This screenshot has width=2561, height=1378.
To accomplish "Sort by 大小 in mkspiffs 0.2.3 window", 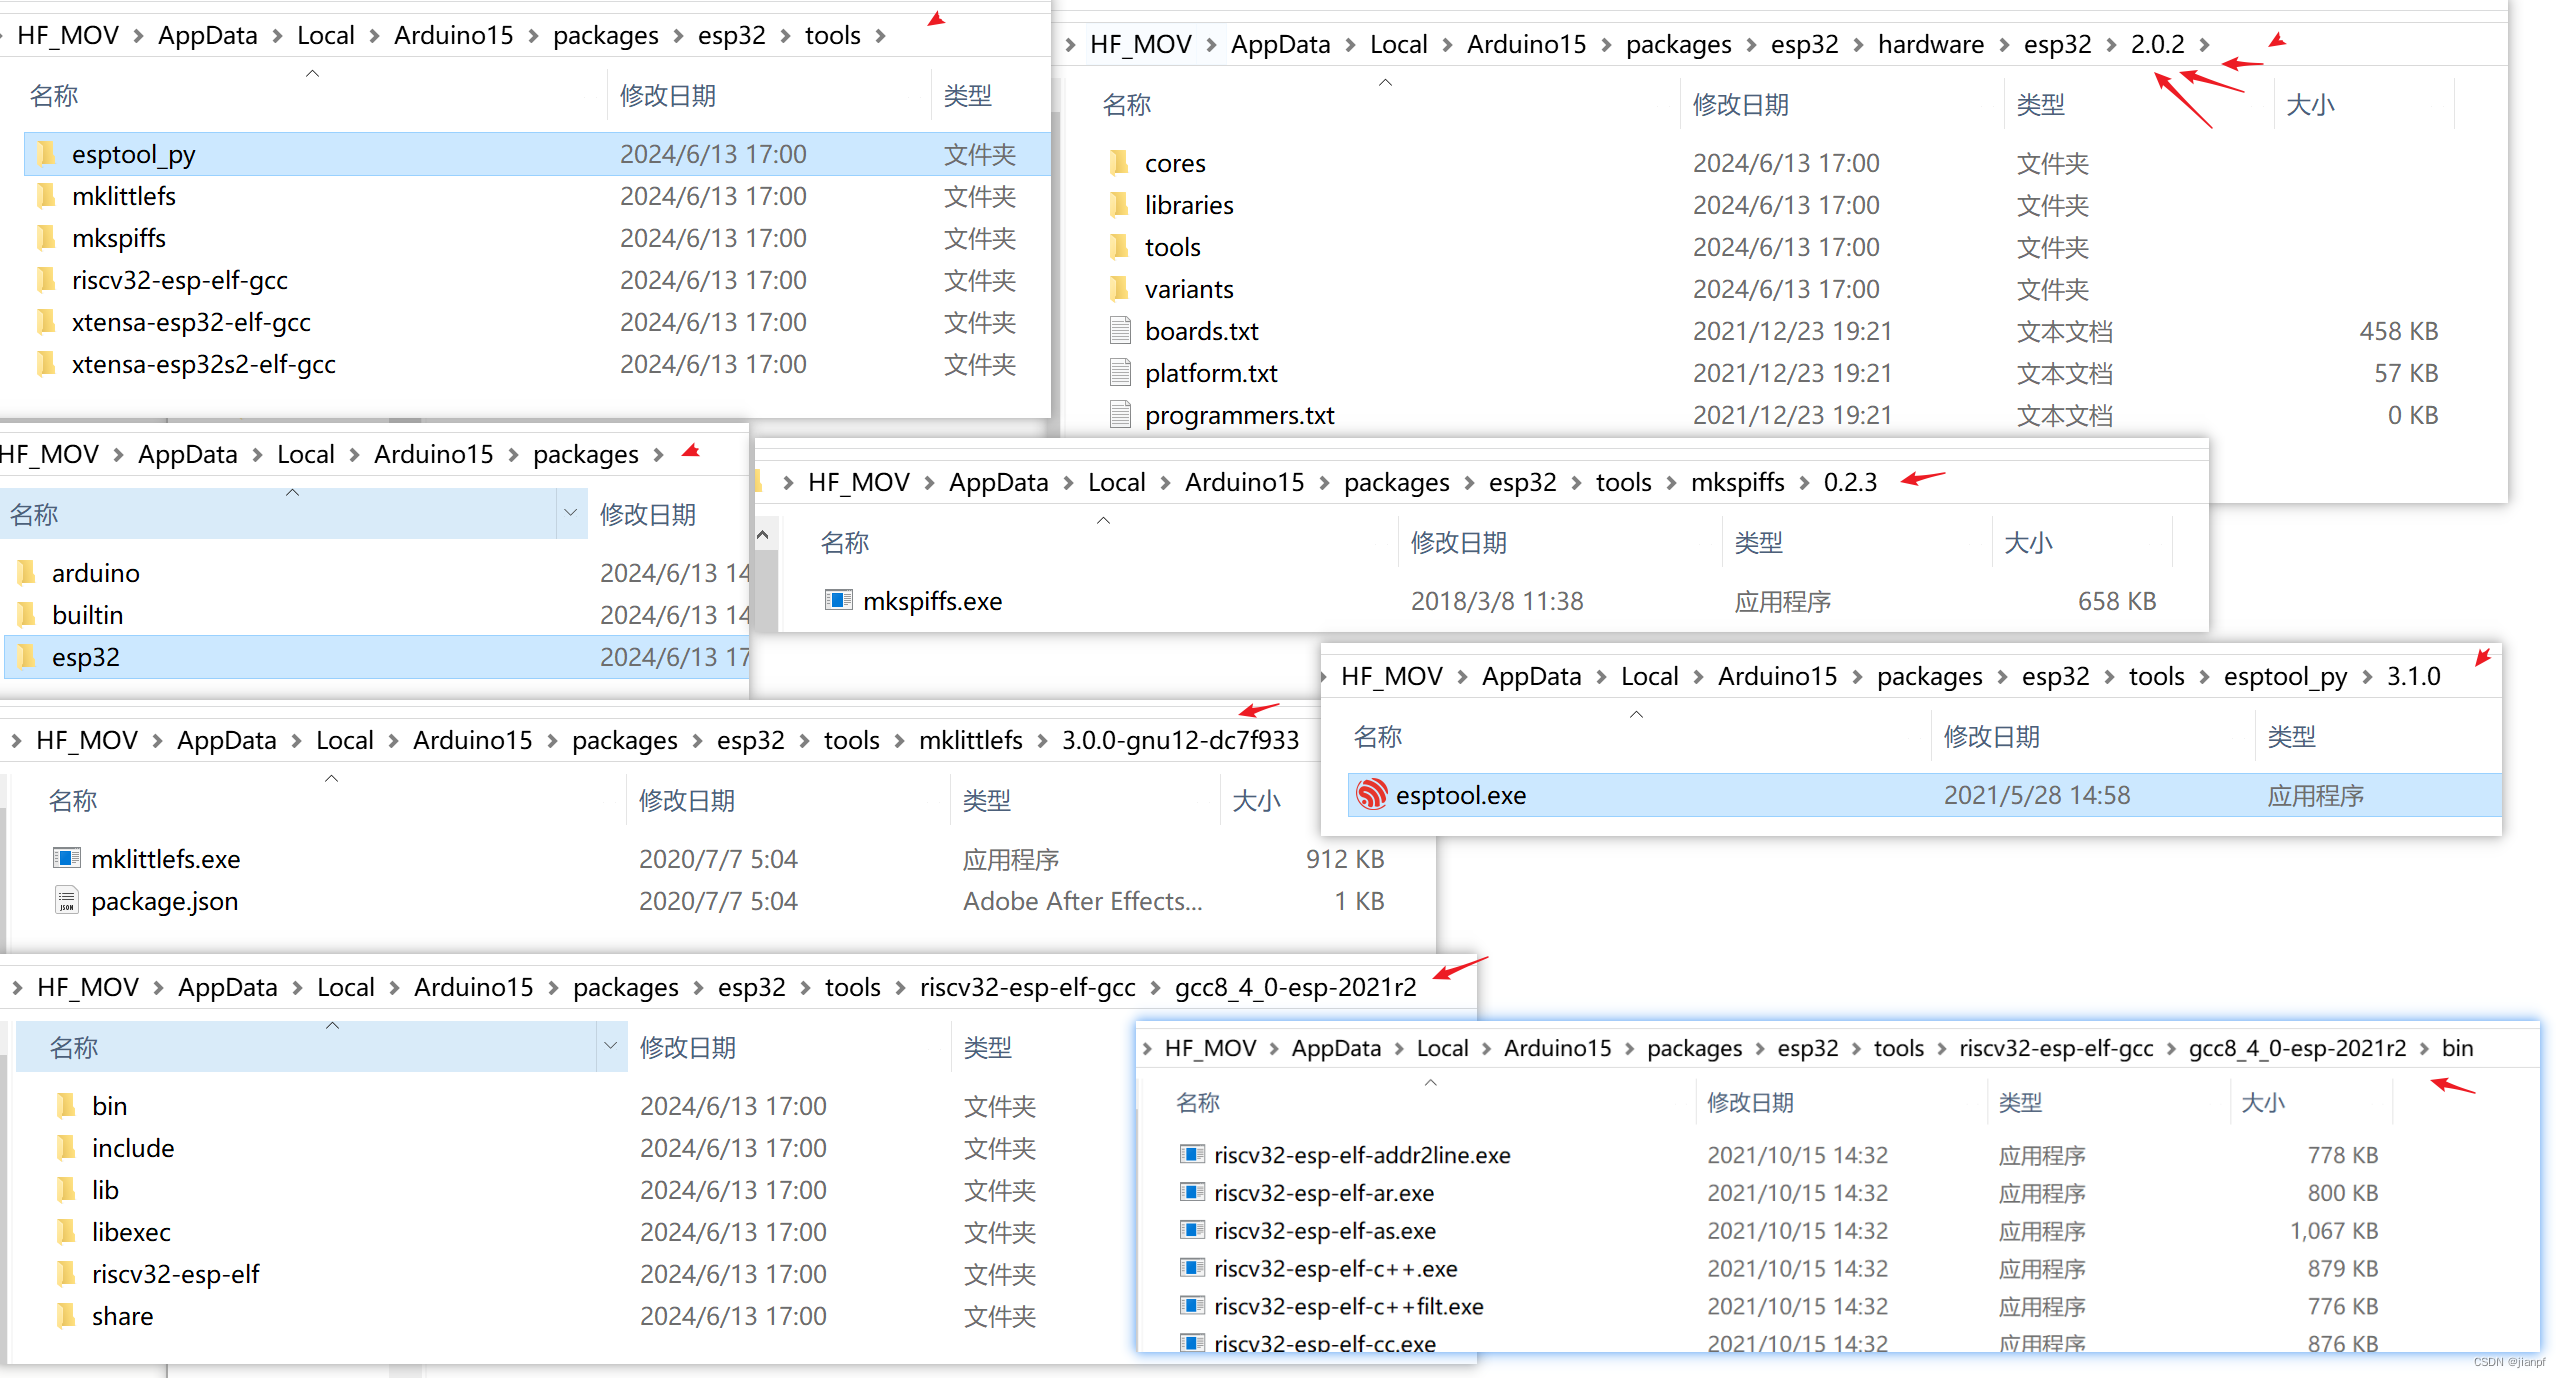I will 2028,543.
